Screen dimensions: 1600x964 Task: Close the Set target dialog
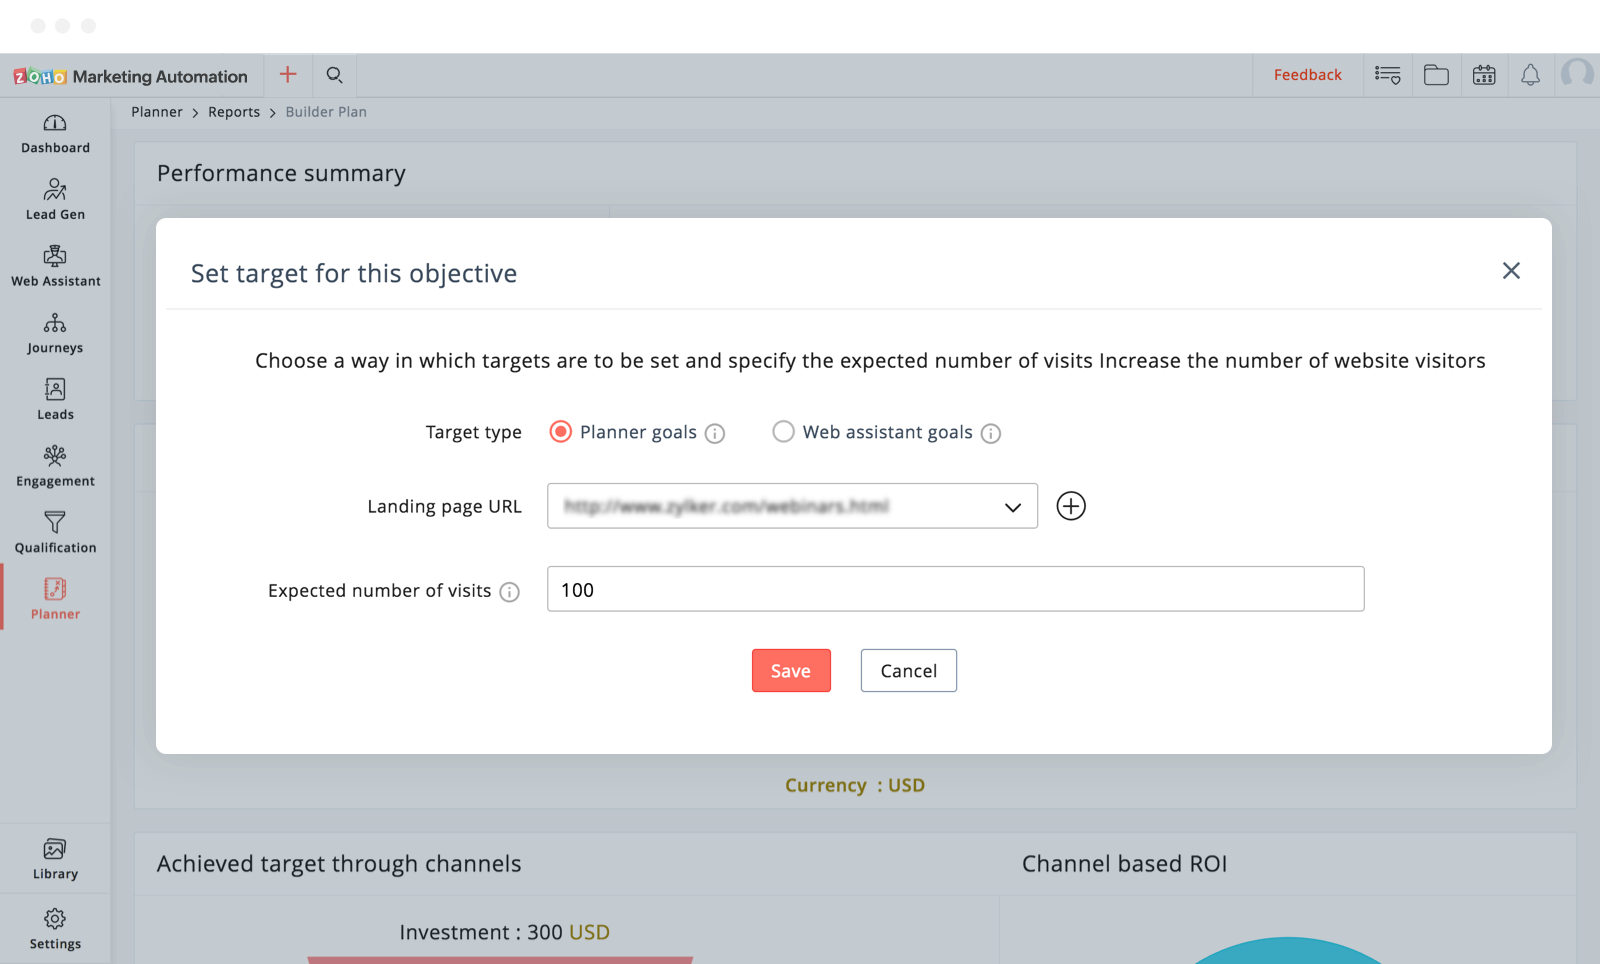pos(1511,271)
